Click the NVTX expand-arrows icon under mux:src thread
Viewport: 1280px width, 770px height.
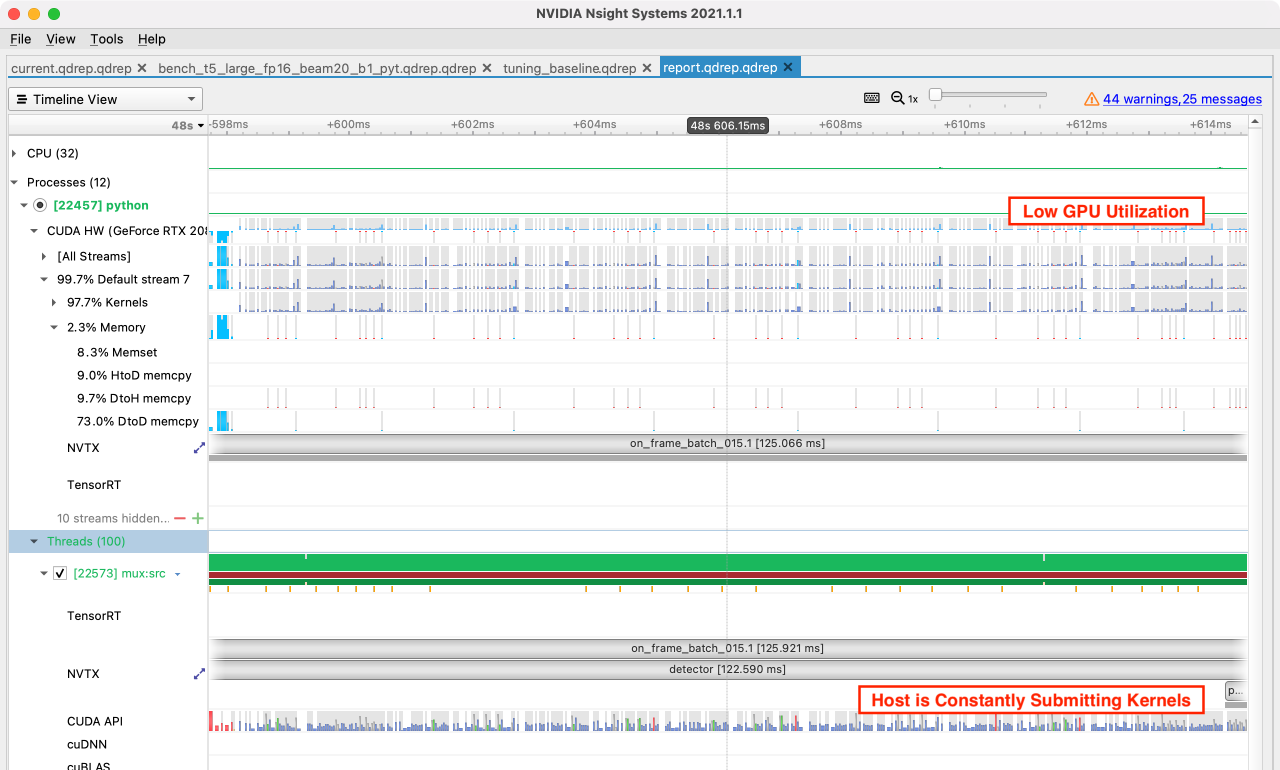click(x=199, y=674)
